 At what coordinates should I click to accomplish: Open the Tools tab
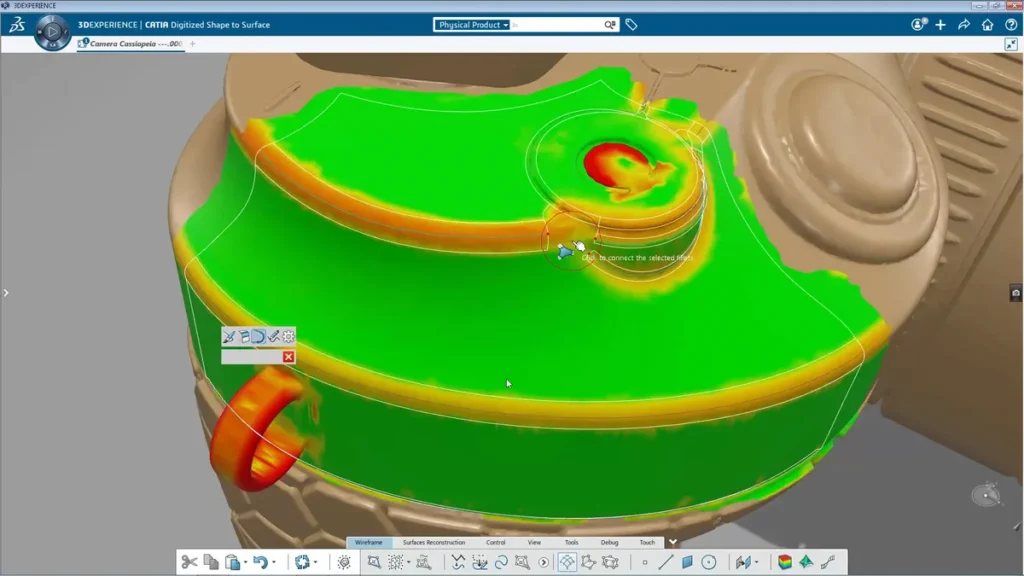tap(571, 542)
